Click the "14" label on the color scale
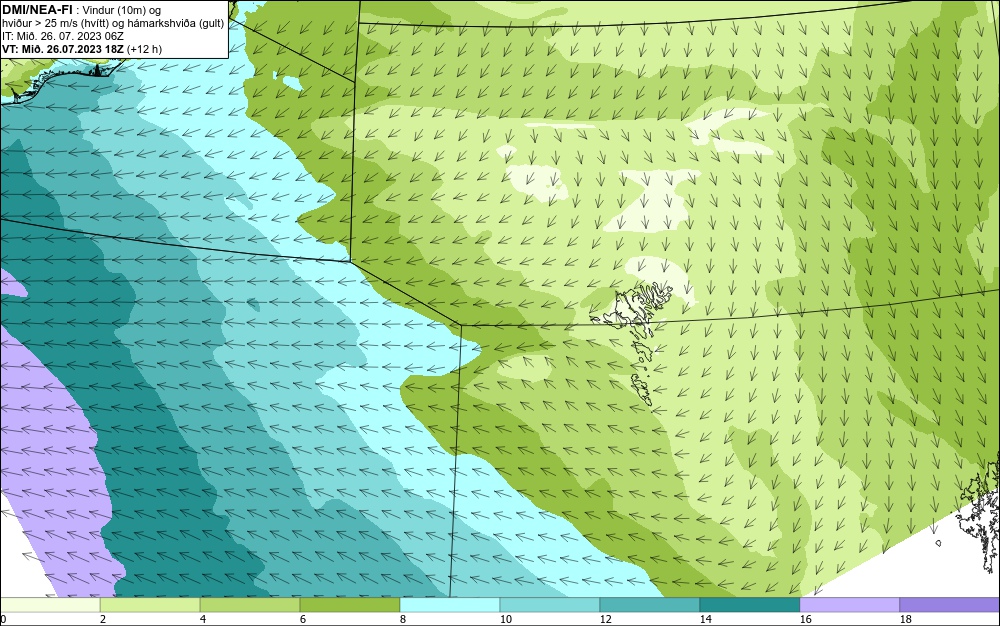 pos(705,619)
